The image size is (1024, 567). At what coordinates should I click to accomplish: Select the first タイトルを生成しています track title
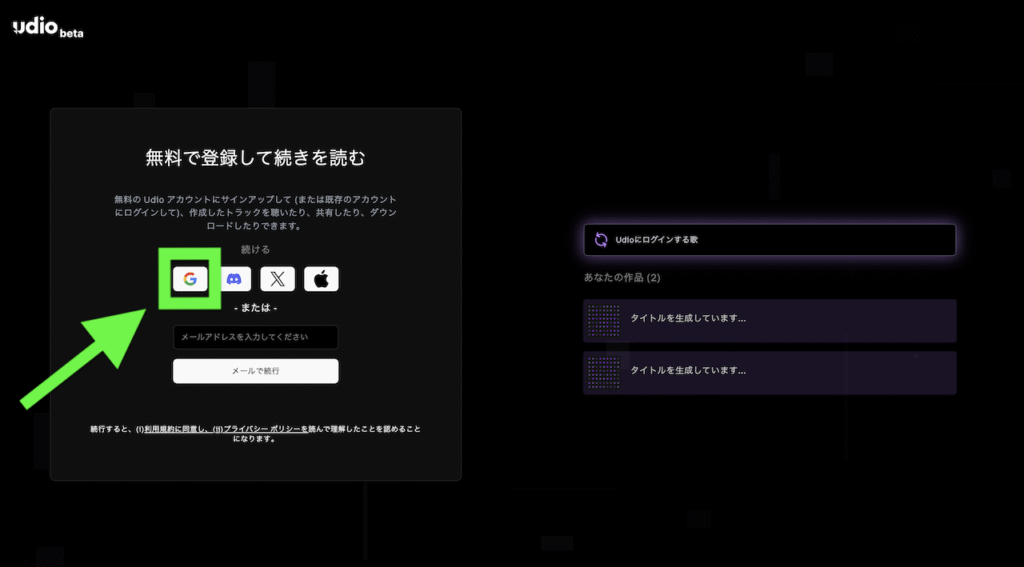point(688,319)
